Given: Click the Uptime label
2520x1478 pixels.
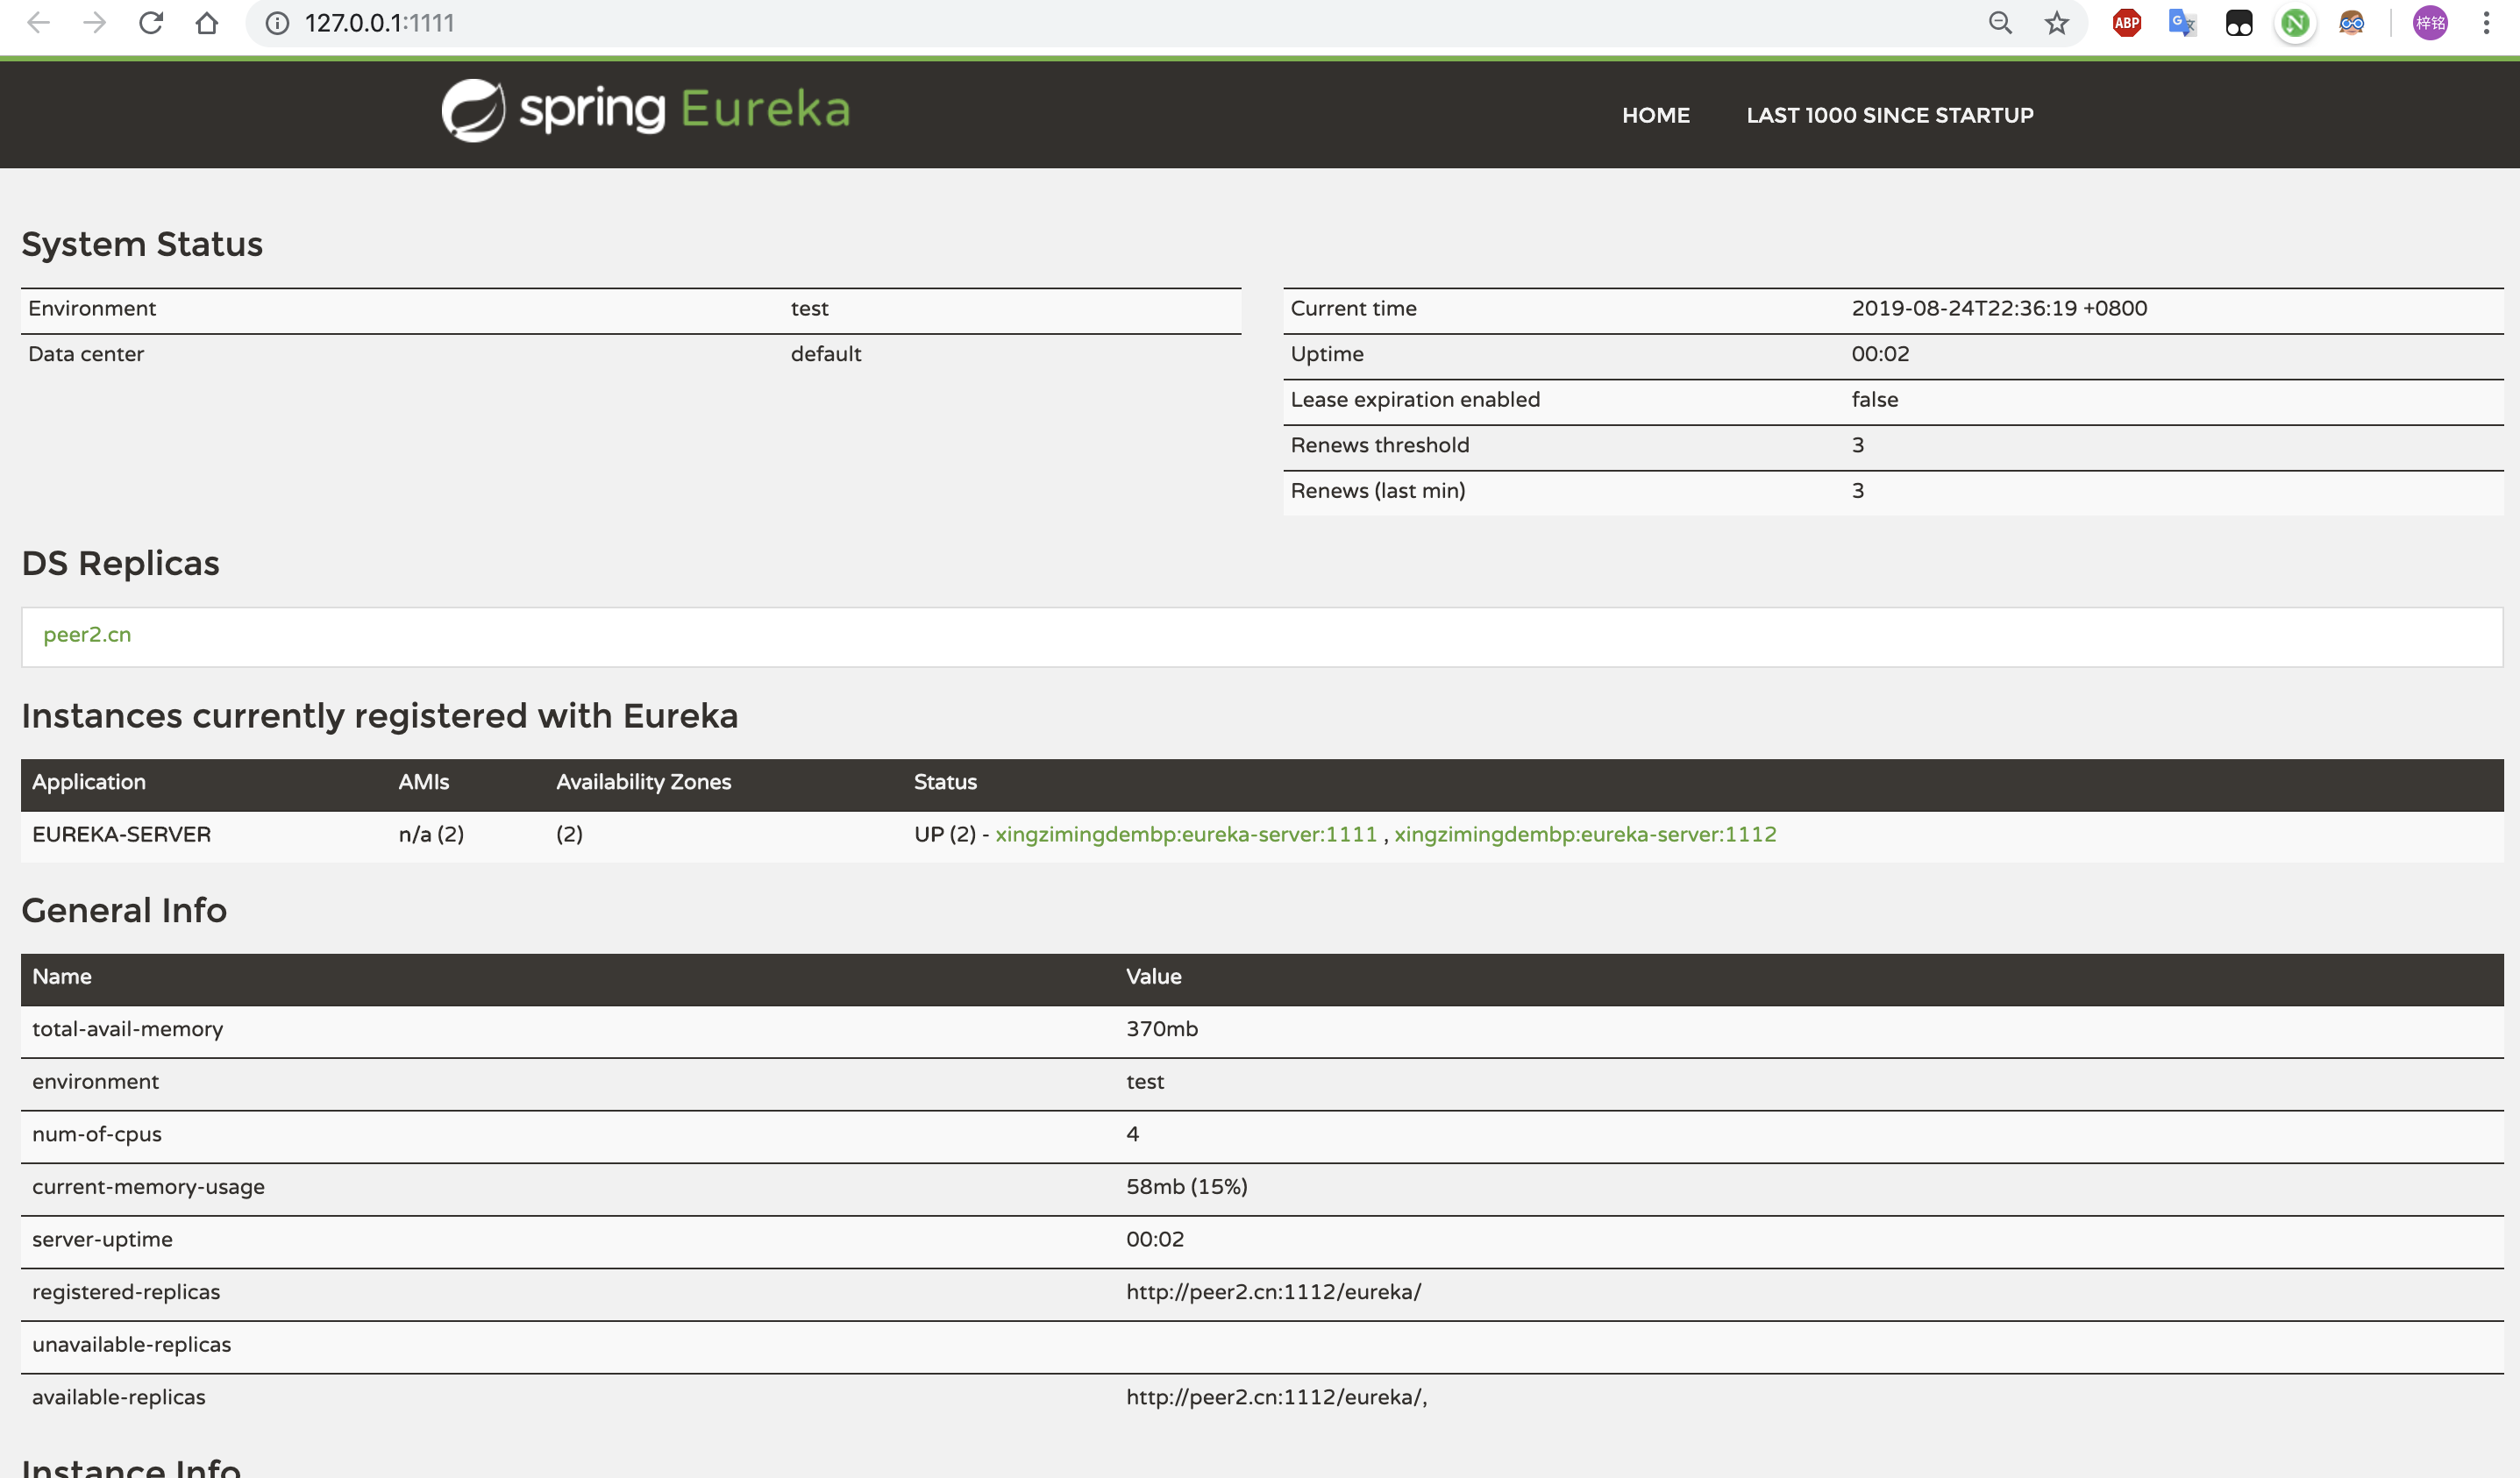Looking at the screenshot, I should coord(1327,354).
